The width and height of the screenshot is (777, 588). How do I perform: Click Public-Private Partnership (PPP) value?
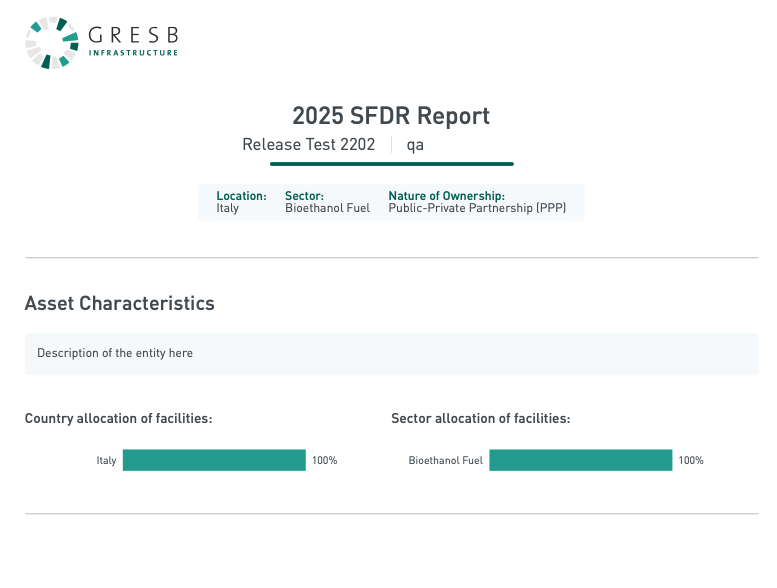tap(477, 208)
